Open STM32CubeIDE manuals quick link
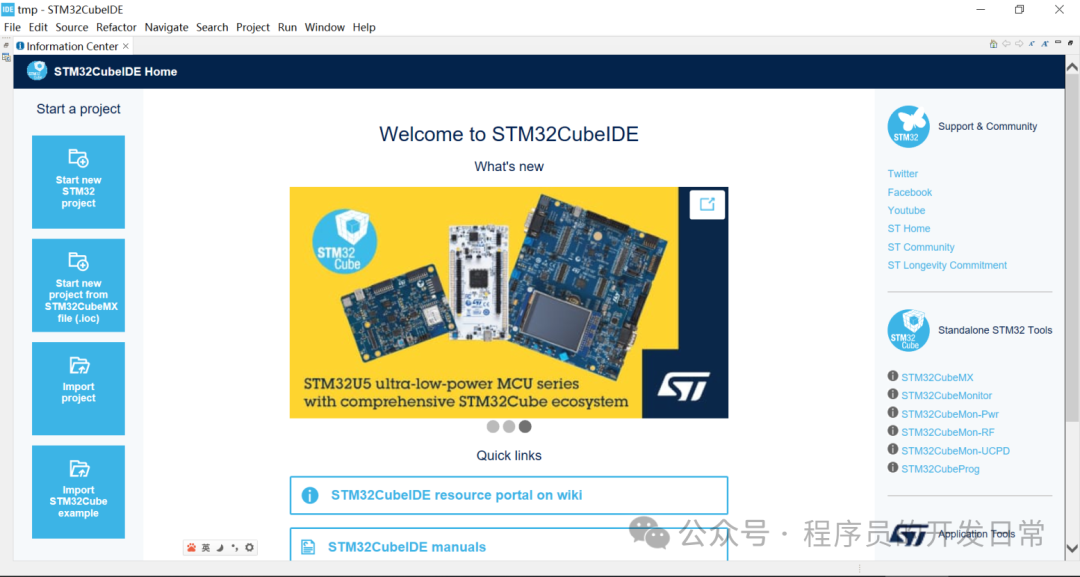The height and width of the screenshot is (577, 1080). 509,545
